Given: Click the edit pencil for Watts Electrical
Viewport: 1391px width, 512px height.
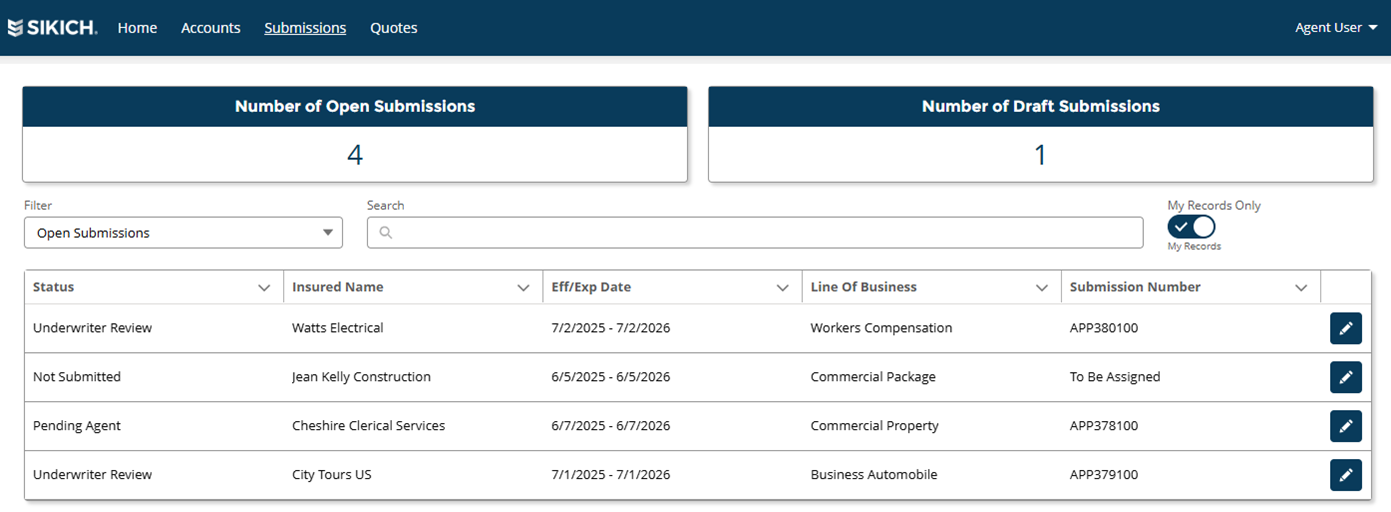Looking at the screenshot, I should point(1345,328).
